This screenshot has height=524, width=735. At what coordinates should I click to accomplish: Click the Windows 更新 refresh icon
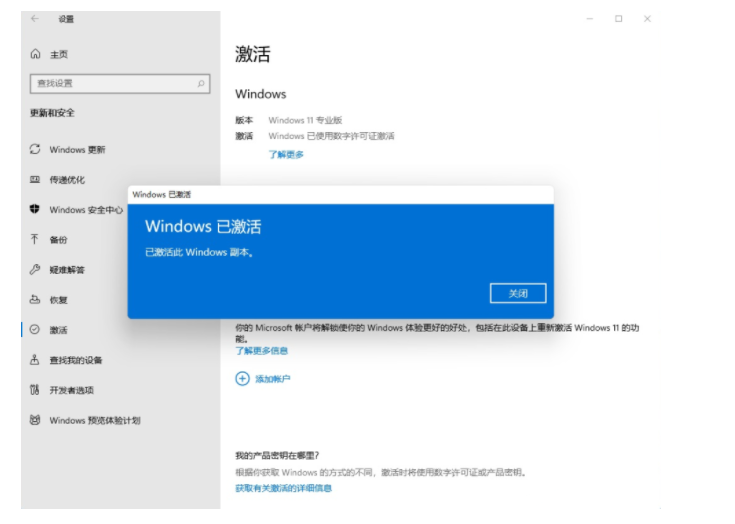coord(35,149)
